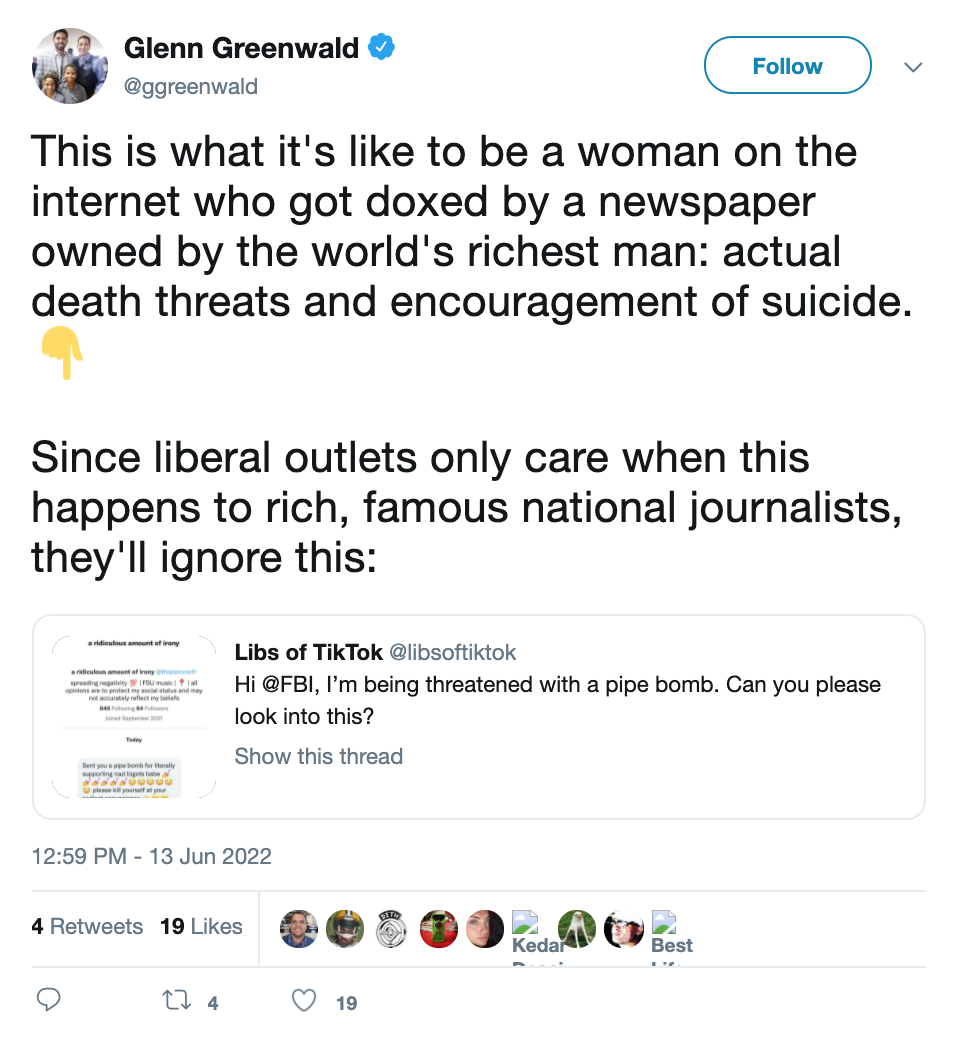Click the liker avatar with football helmet

point(345,929)
